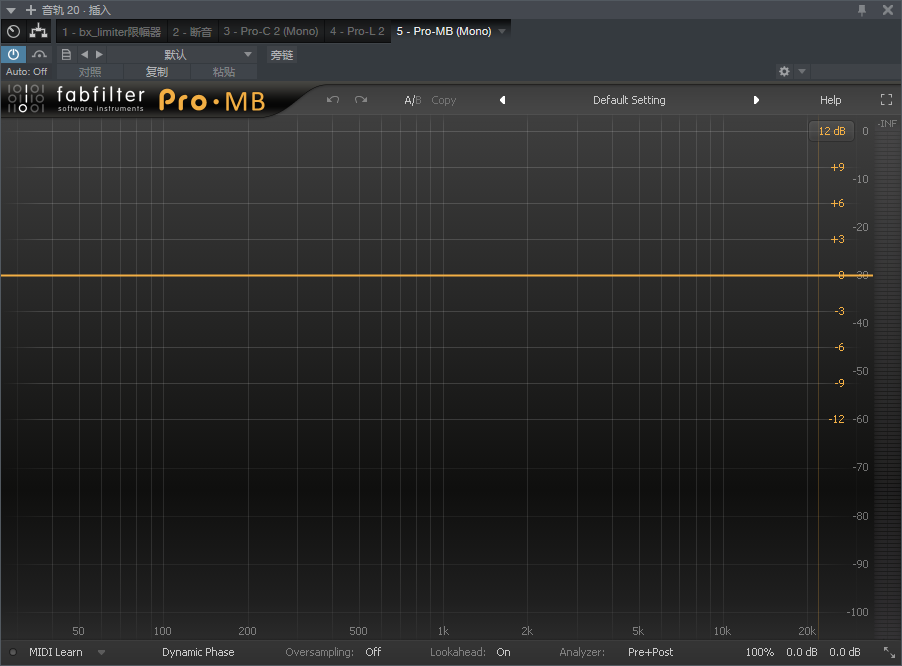902x666 pixels.
Task: Click the Redo arrow in Pro-MB
Action: (x=361, y=99)
